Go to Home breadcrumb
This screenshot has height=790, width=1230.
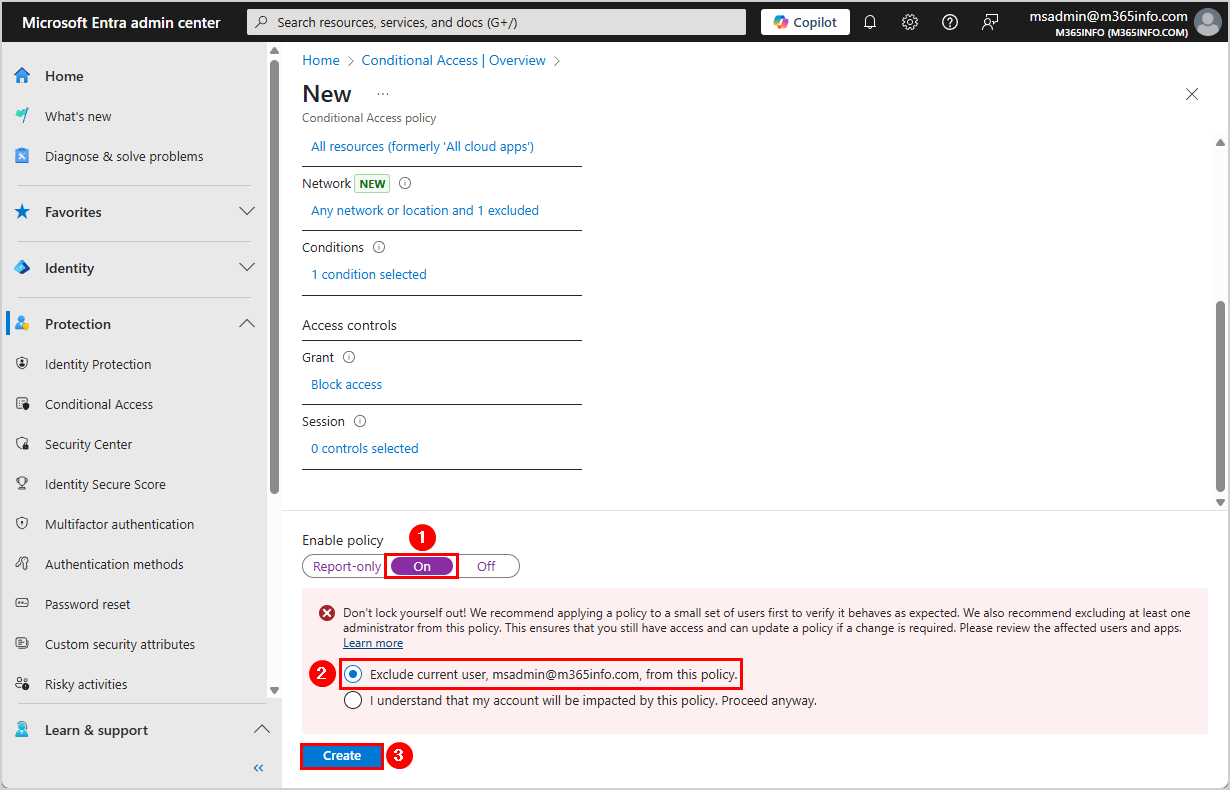(x=321, y=60)
